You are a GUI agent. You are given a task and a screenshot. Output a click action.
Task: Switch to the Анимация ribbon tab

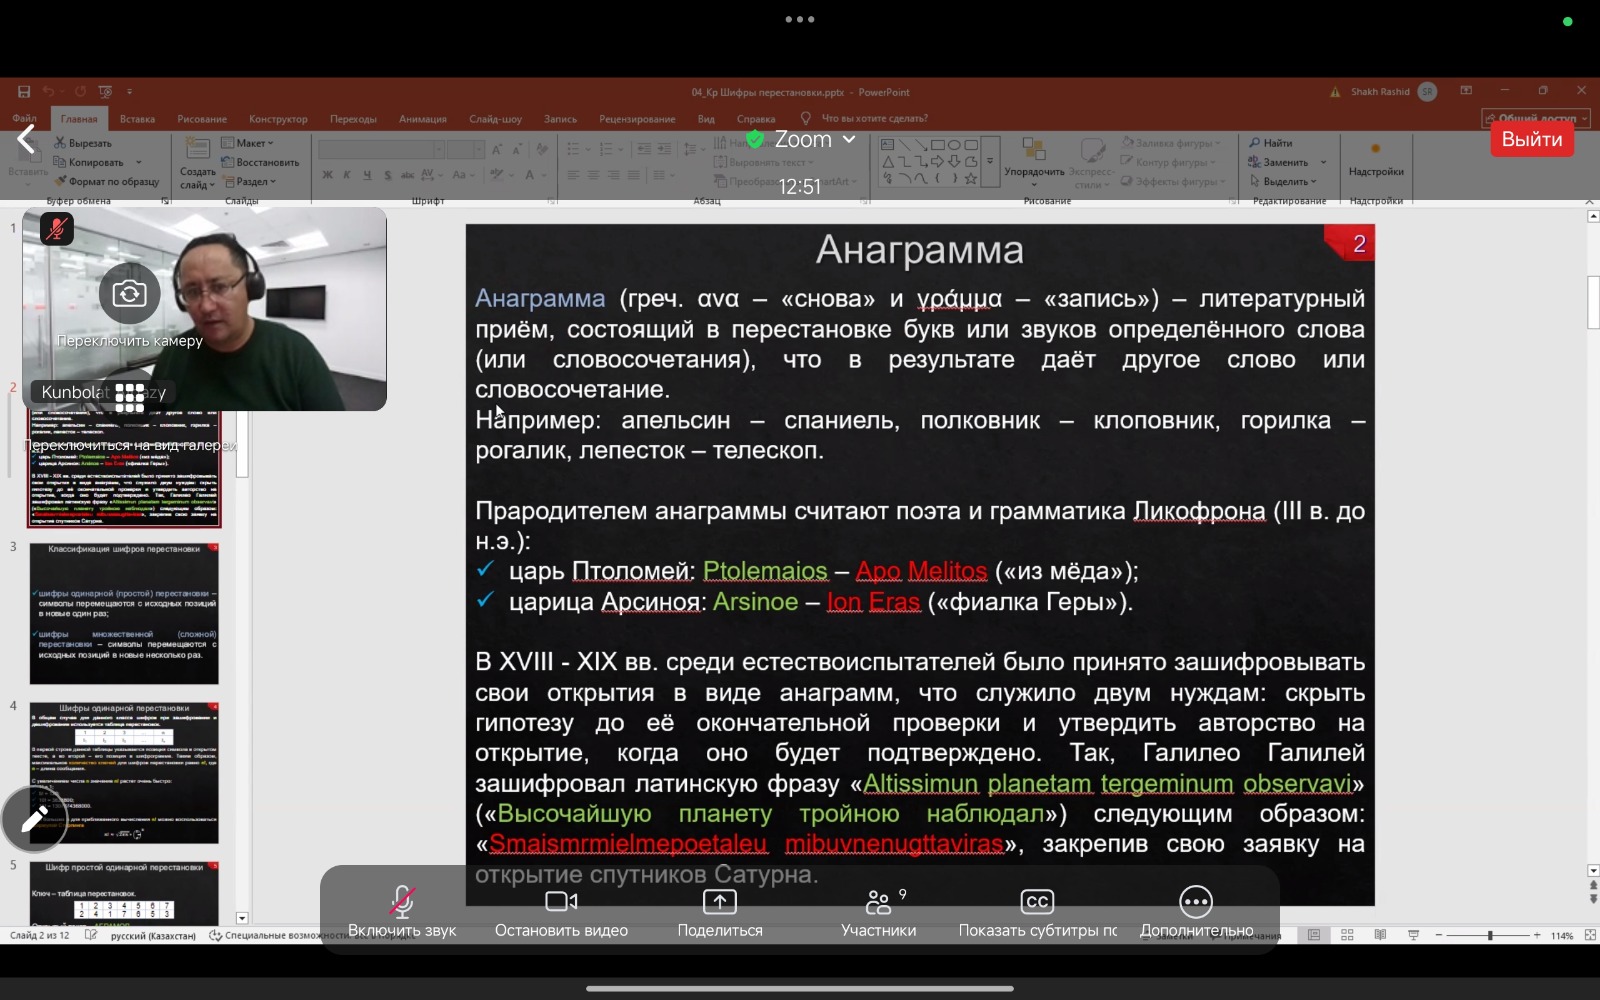[x=422, y=119]
